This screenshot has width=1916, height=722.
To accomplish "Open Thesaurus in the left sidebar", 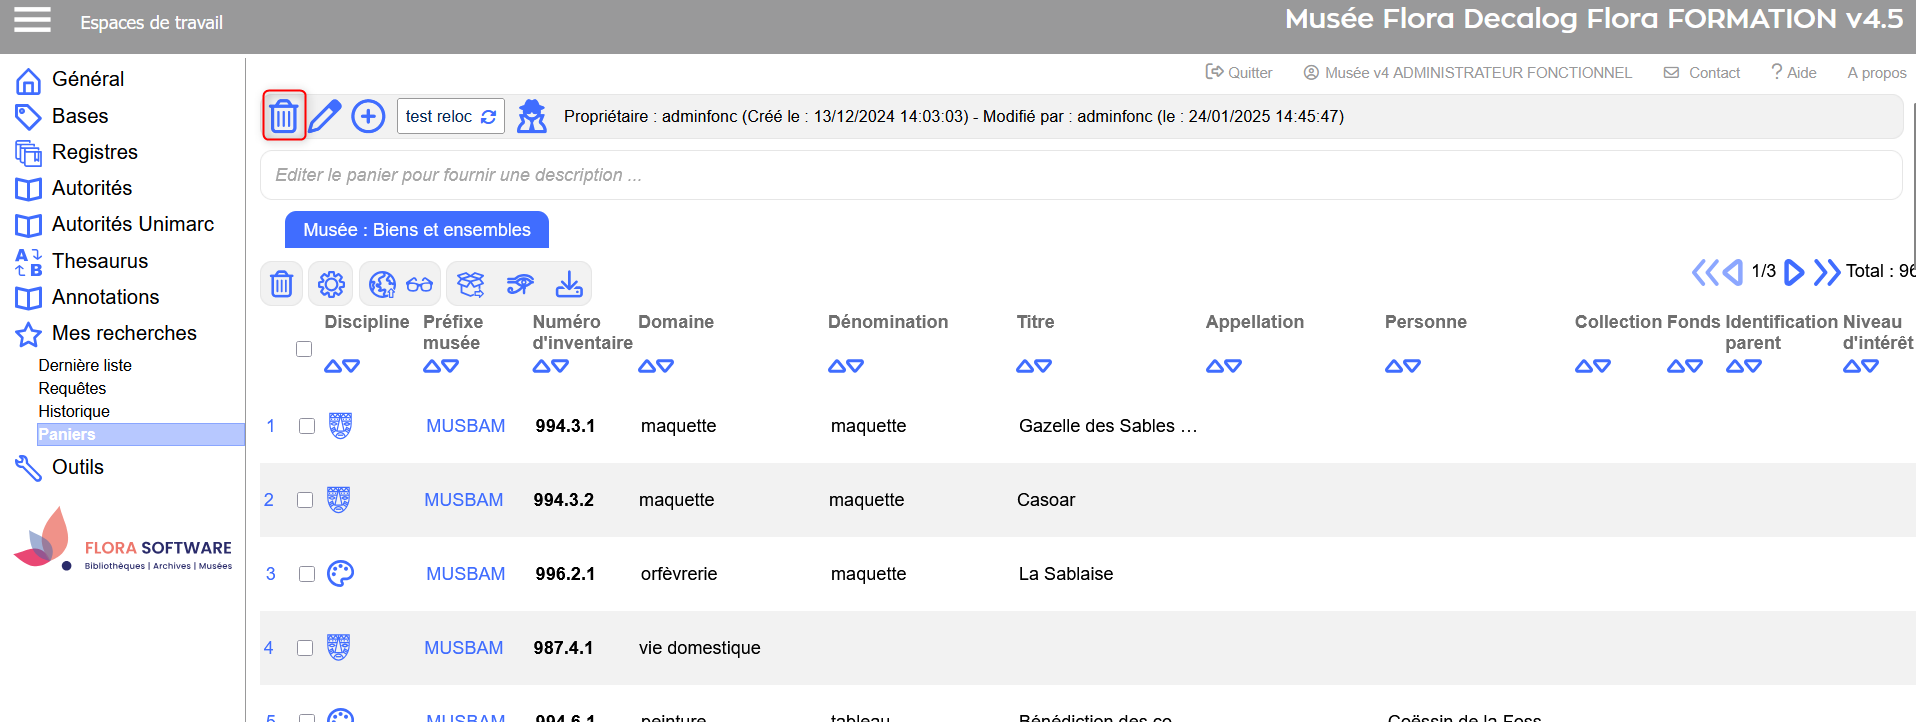I will tap(99, 261).
